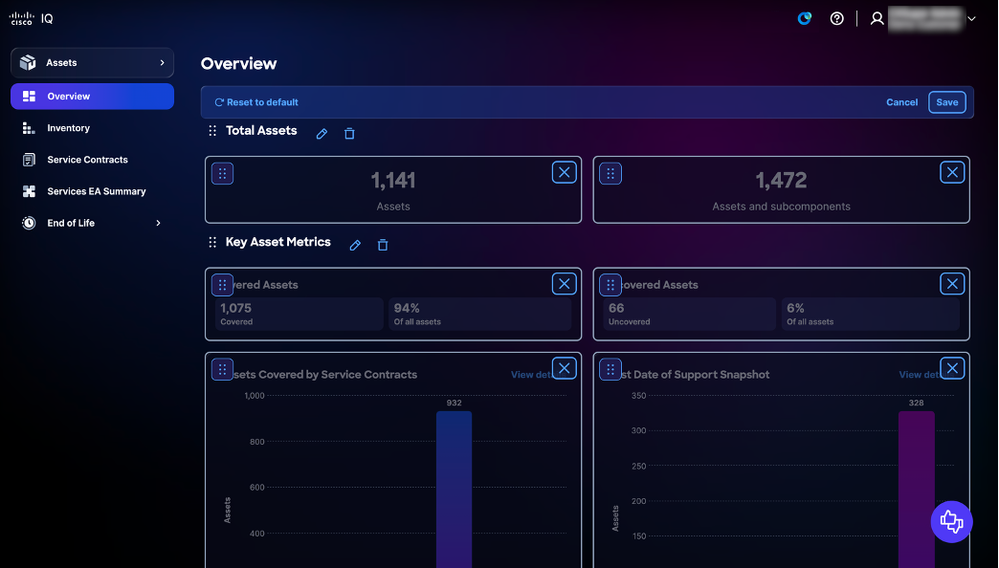Click drag handle on Assets and subcomponents card
Viewport: 999px width, 568px height.
pos(610,173)
